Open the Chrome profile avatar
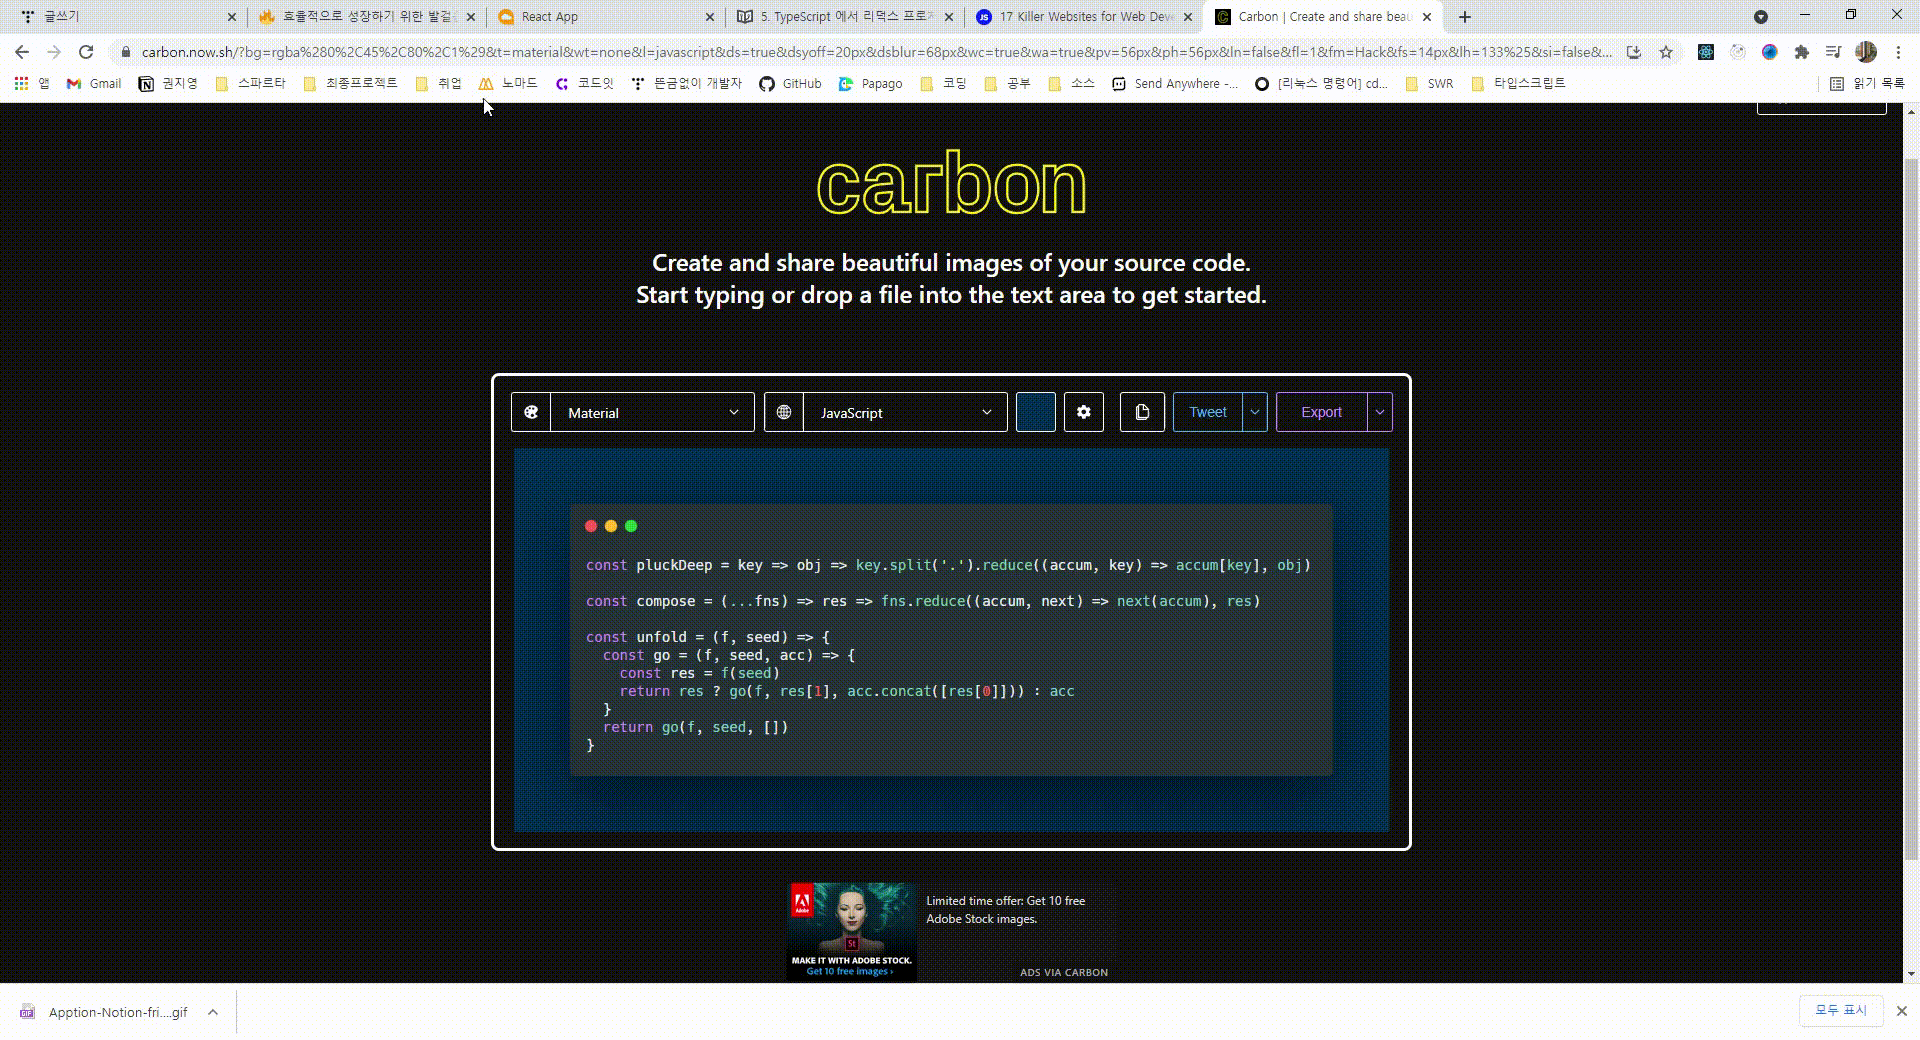The height and width of the screenshot is (1040, 1920). point(1866,52)
